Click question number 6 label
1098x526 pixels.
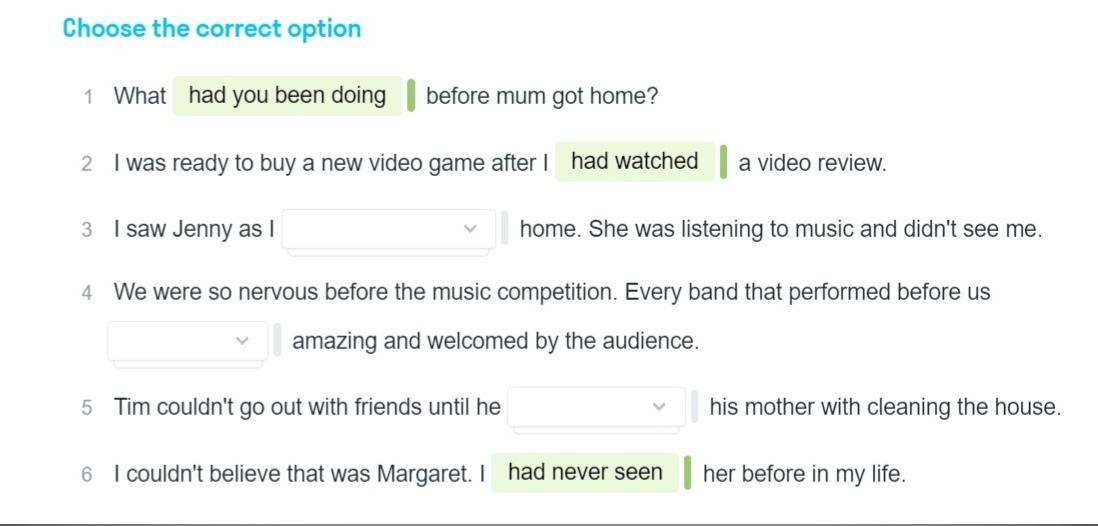pos(87,474)
